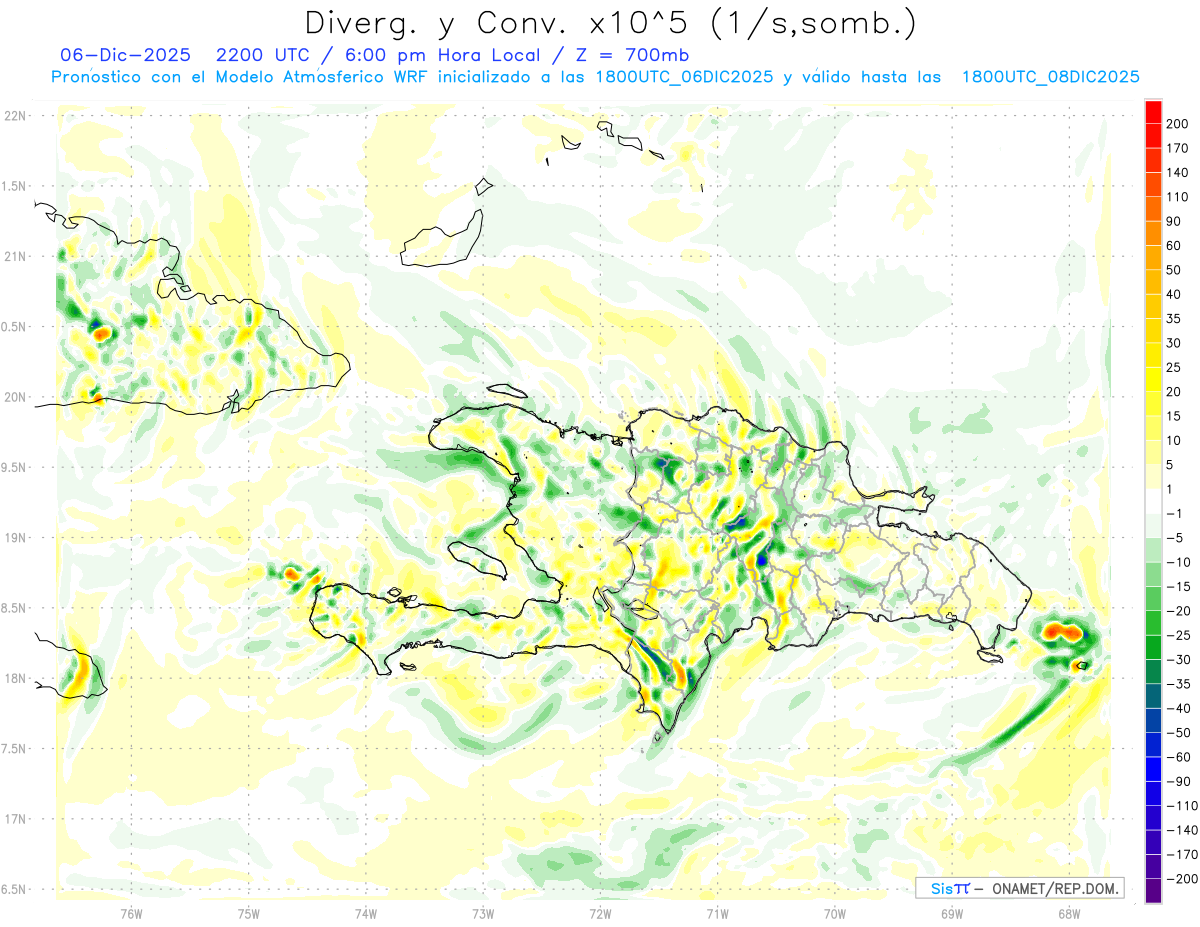Click the negative "-25" color scale label
This screenshot has width=1200, height=927.
(x=1177, y=635)
